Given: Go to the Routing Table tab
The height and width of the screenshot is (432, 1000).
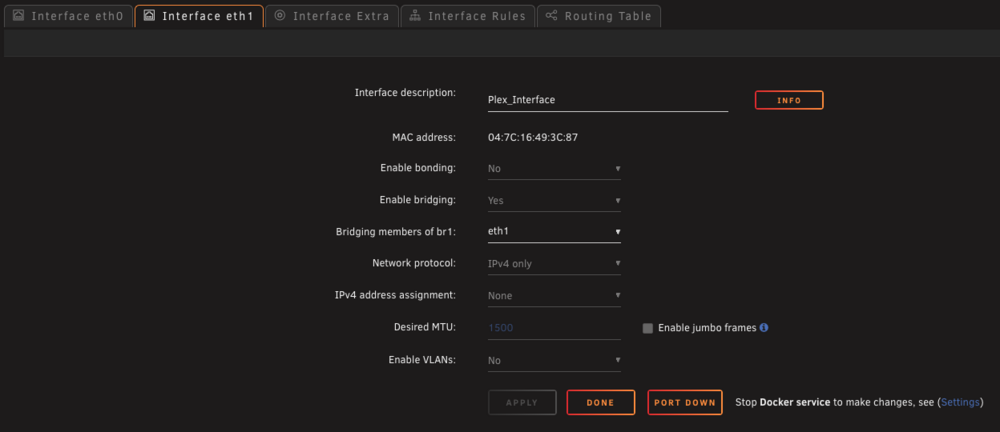Looking at the screenshot, I should [x=599, y=16].
